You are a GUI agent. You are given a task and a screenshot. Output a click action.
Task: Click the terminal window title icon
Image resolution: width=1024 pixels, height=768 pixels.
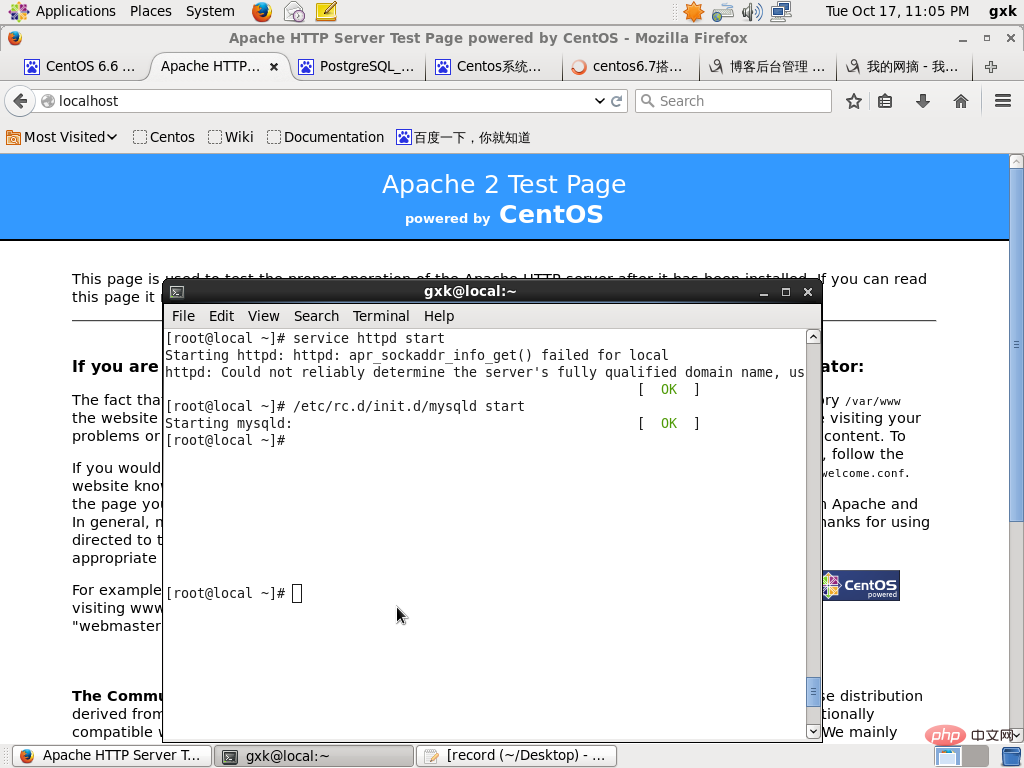pyautogui.click(x=177, y=292)
